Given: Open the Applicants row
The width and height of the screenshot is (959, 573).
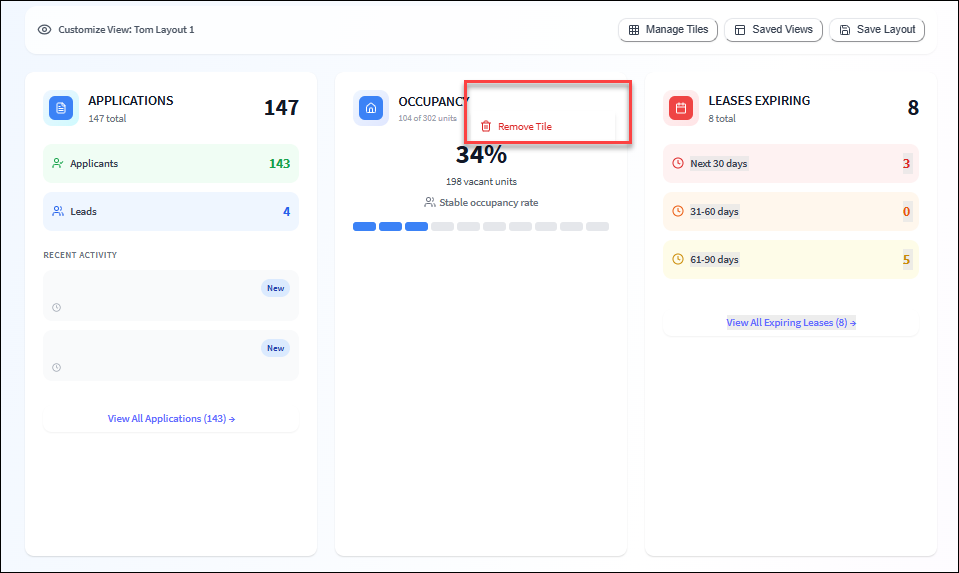Looking at the screenshot, I should [170, 163].
